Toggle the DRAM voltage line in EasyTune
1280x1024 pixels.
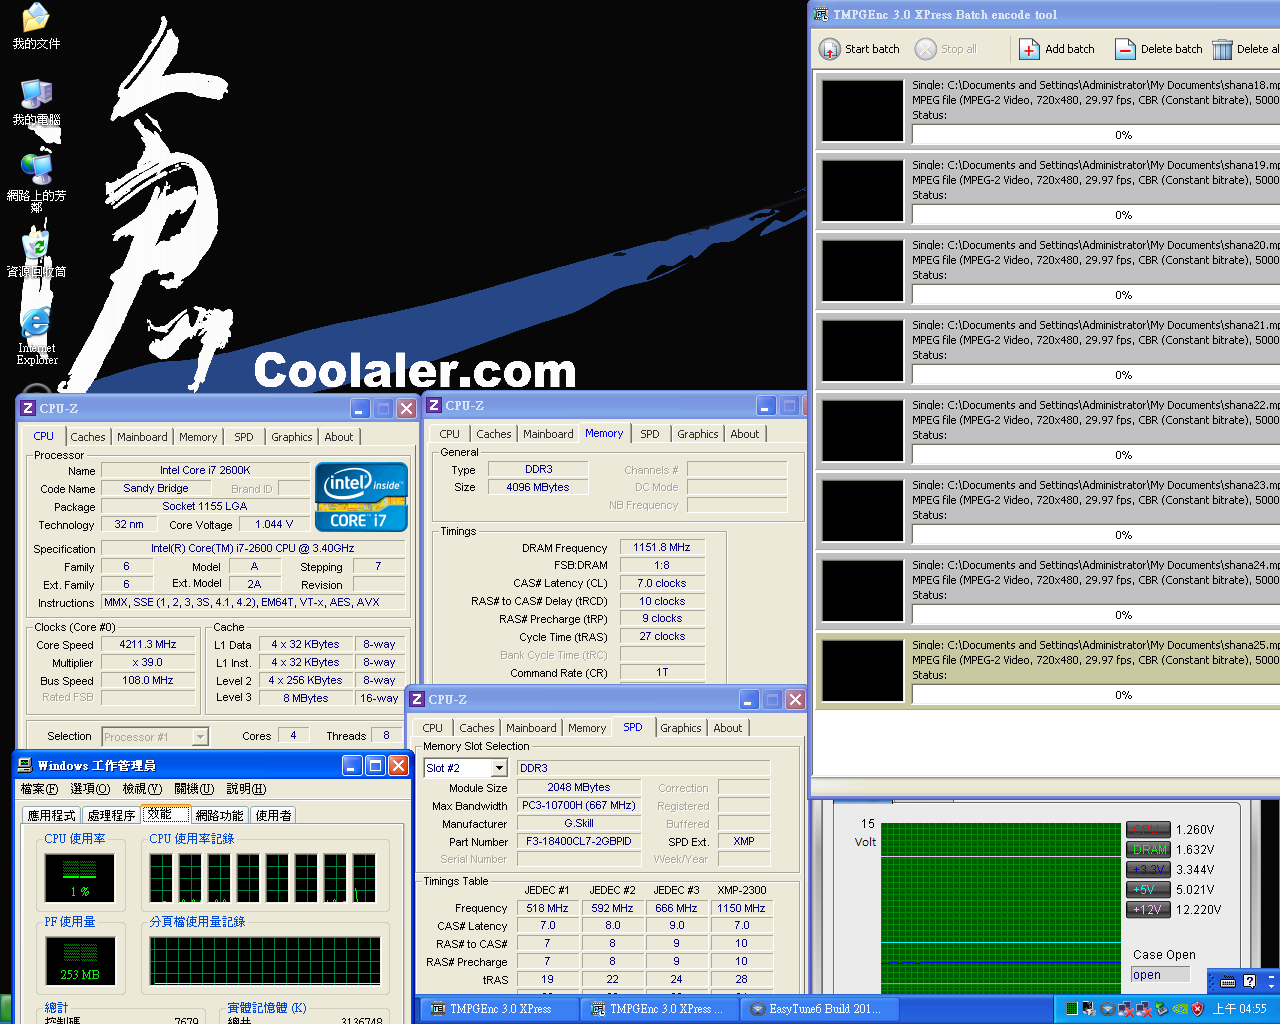pos(1148,849)
